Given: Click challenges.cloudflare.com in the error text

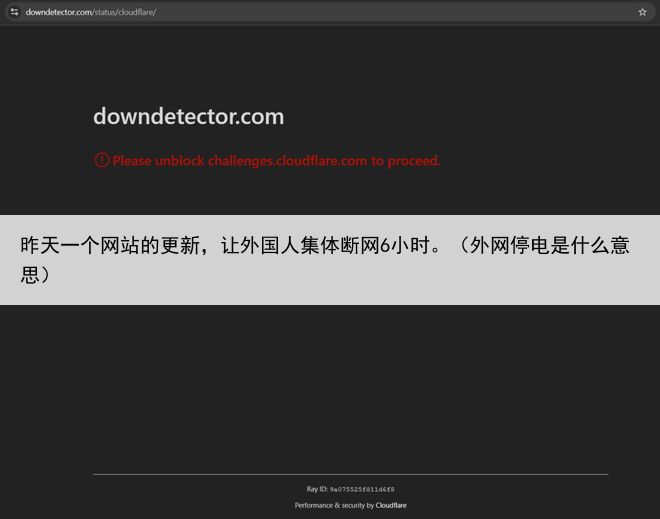Looking at the screenshot, I should 287,161.
